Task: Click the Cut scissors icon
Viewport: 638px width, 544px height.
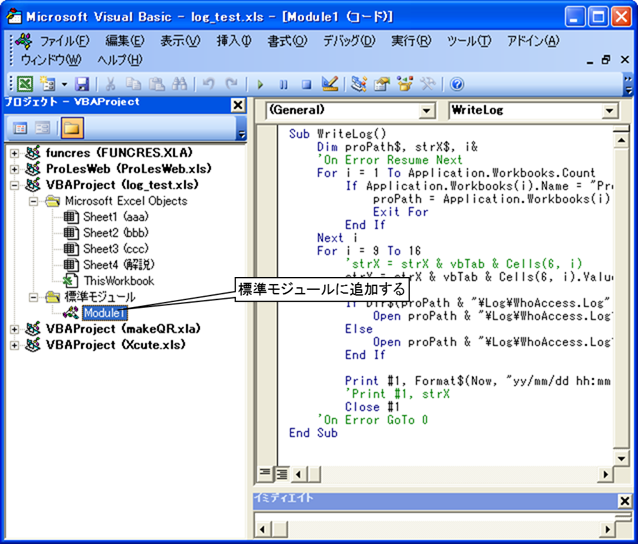Action: [110, 84]
